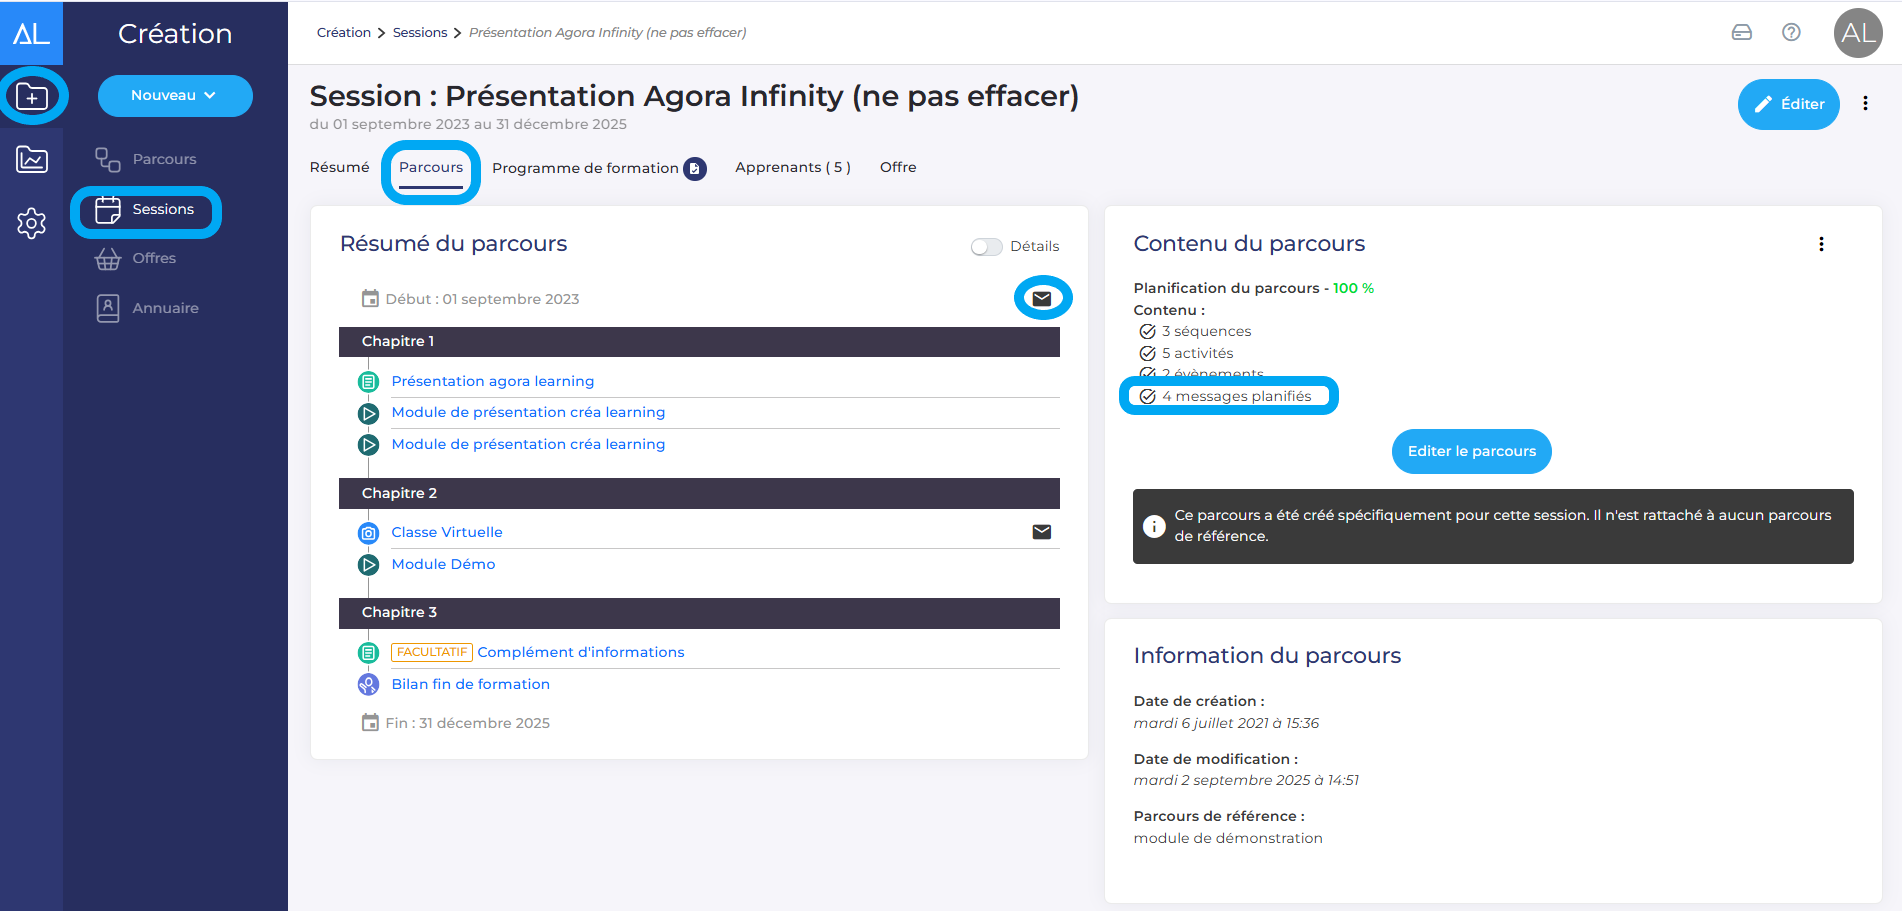Open Contenu du parcours three-dot menu

click(1821, 245)
